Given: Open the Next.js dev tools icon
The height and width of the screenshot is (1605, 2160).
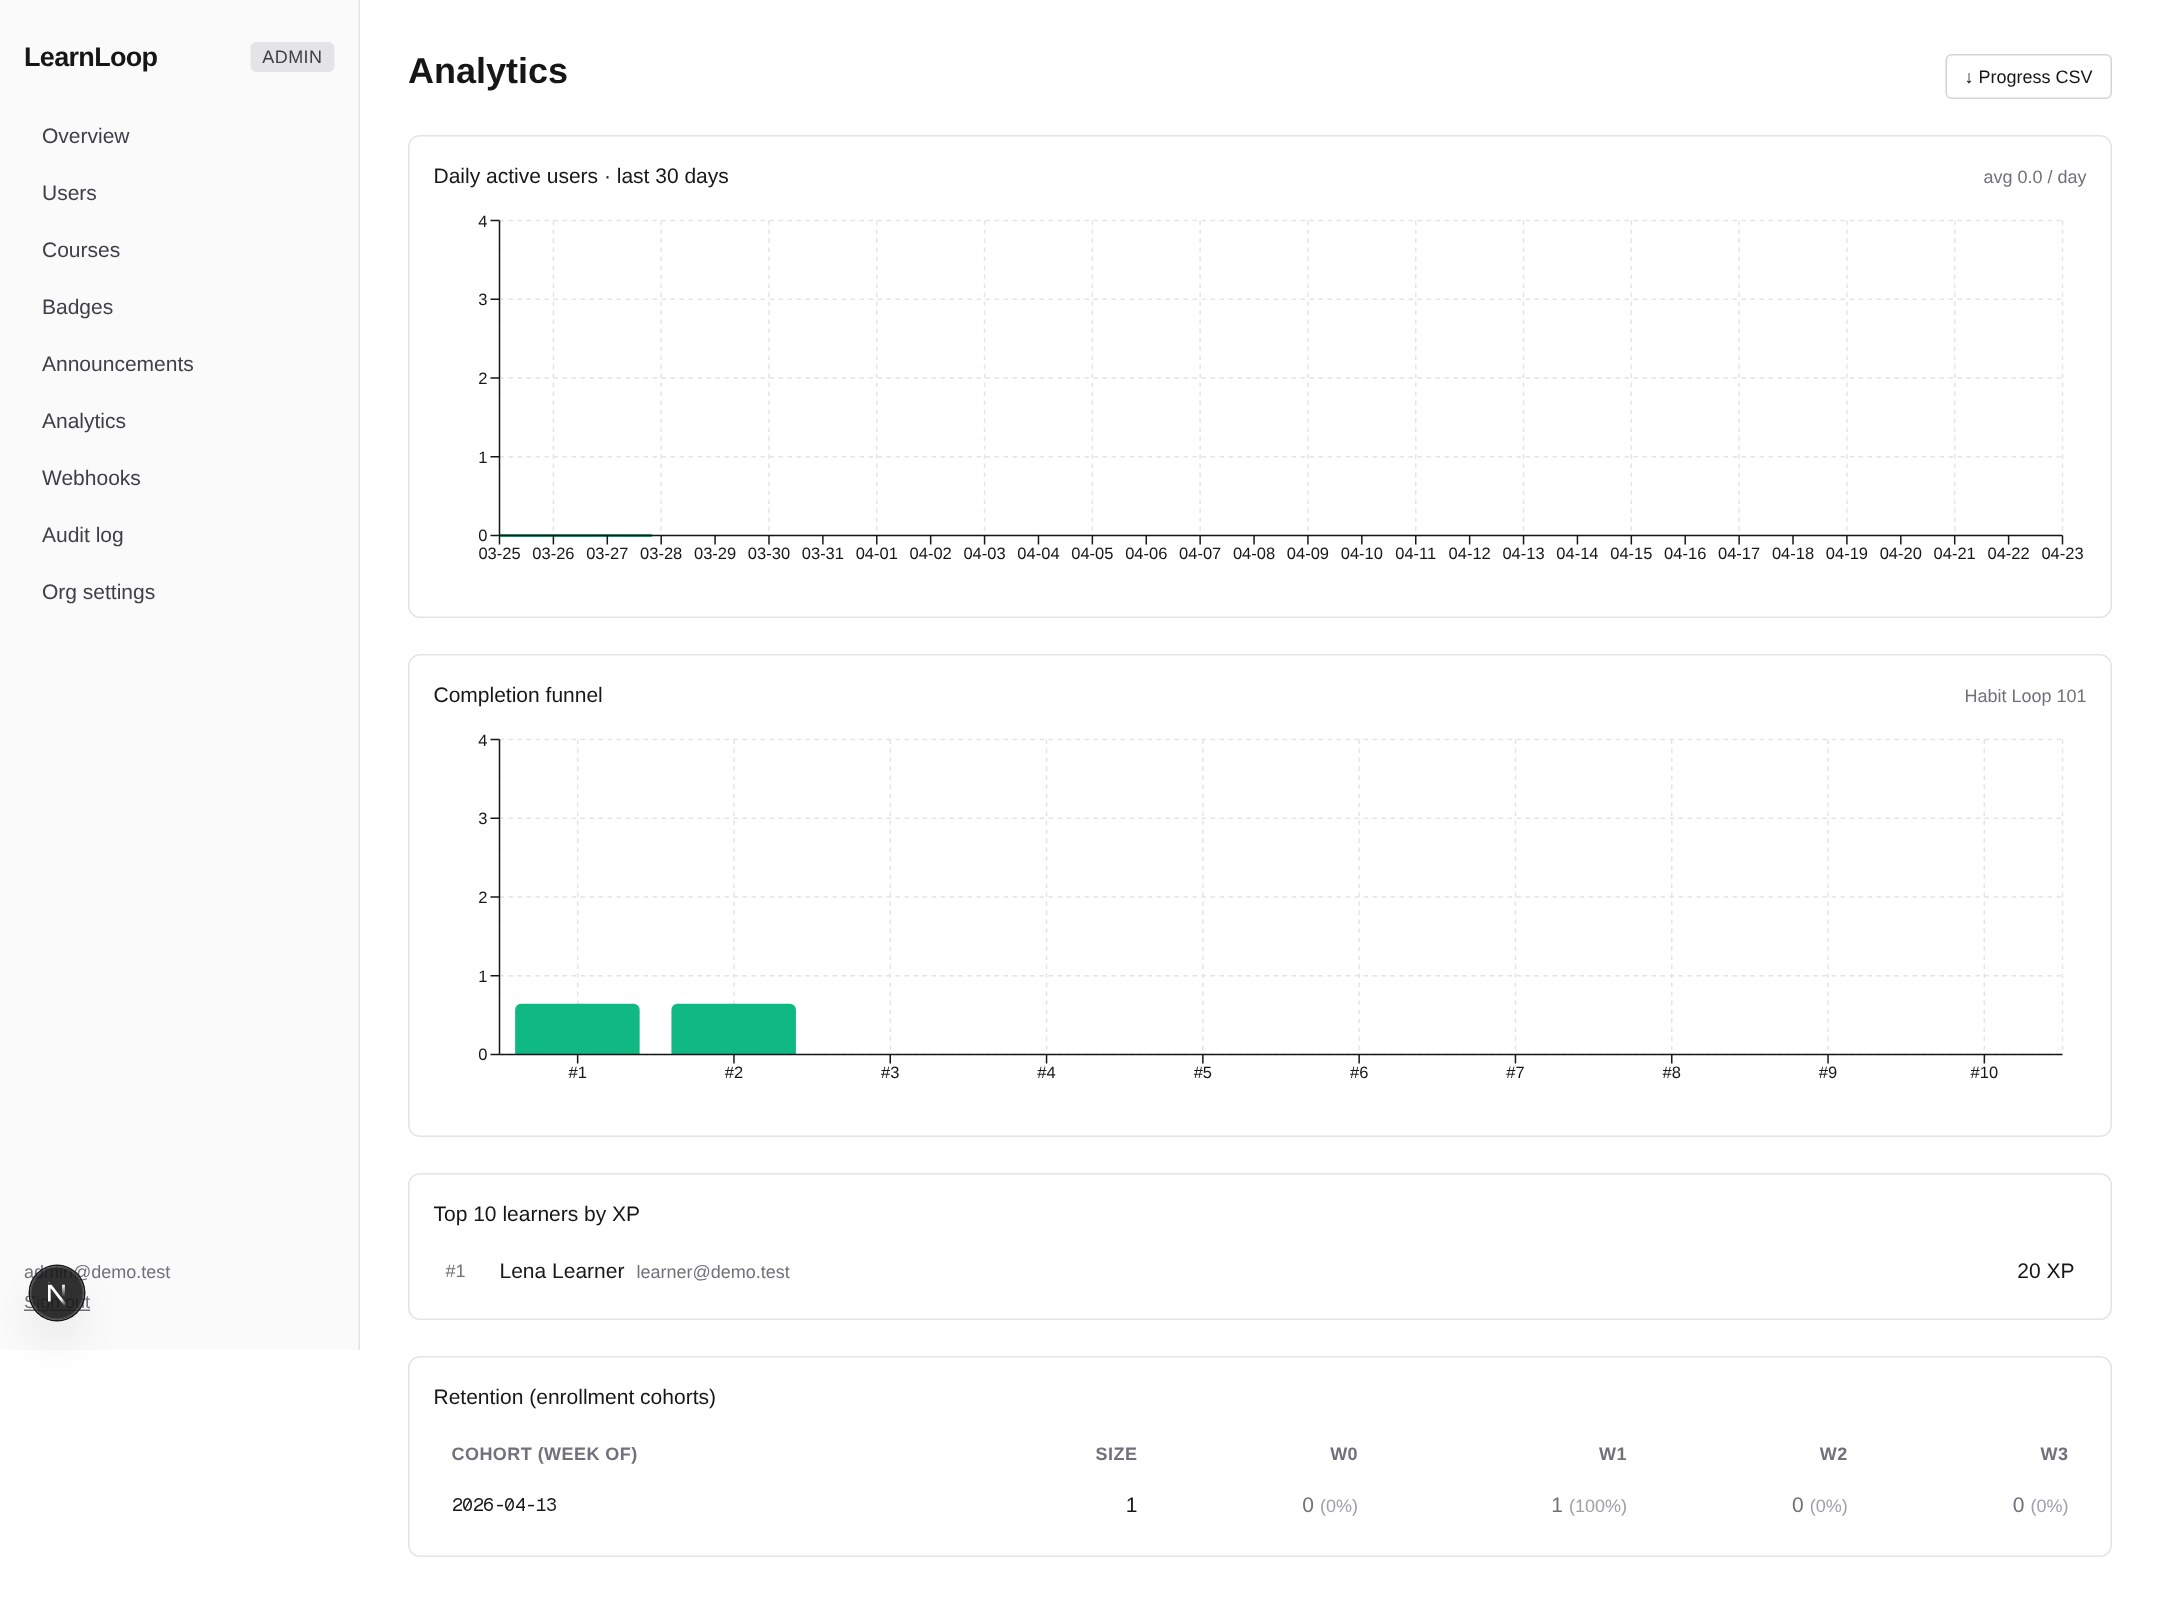Looking at the screenshot, I should coord(57,1292).
